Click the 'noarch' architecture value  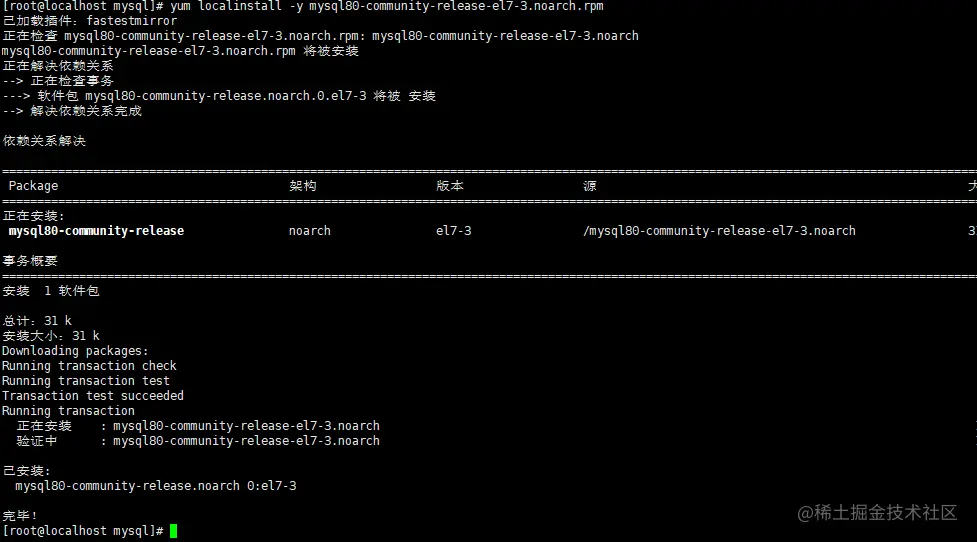[310, 231]
